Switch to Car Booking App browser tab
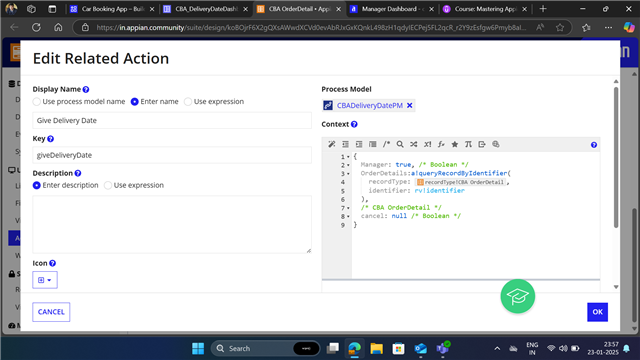 112,9
